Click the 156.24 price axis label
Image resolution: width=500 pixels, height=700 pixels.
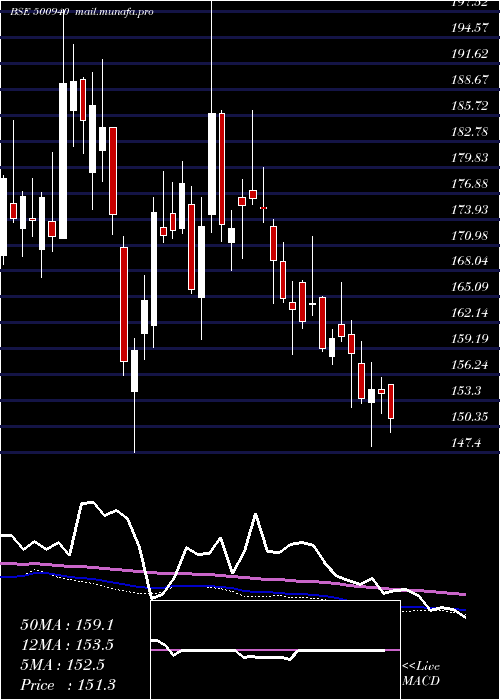pyautogui.click(x=469, y=365)
